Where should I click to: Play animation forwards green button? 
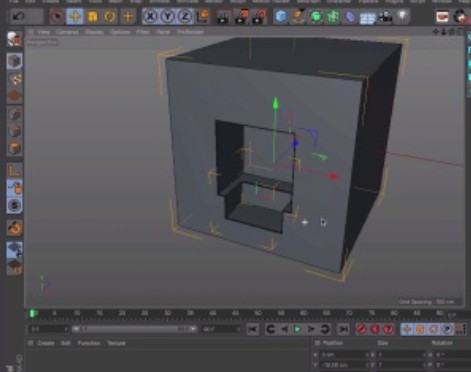(297, 329)
